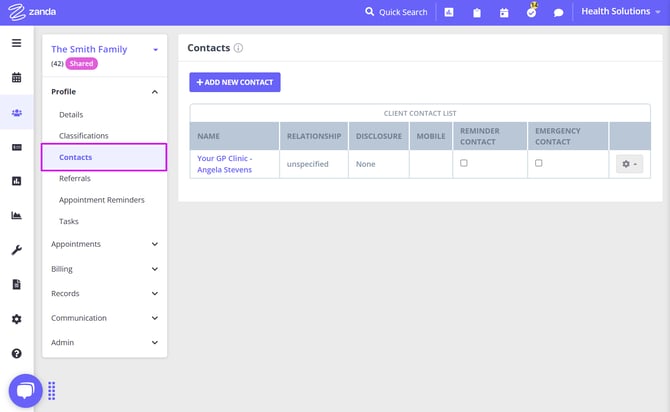Image resolution: width=670 pixels, height=412 pixels.
Task: Click the Quick Search field
Action: pyautogui.click(x=396, y=12)
